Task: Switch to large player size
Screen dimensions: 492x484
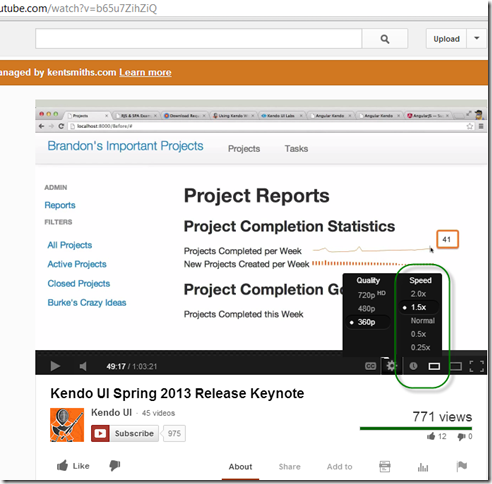Action: [x=456, y=366]
